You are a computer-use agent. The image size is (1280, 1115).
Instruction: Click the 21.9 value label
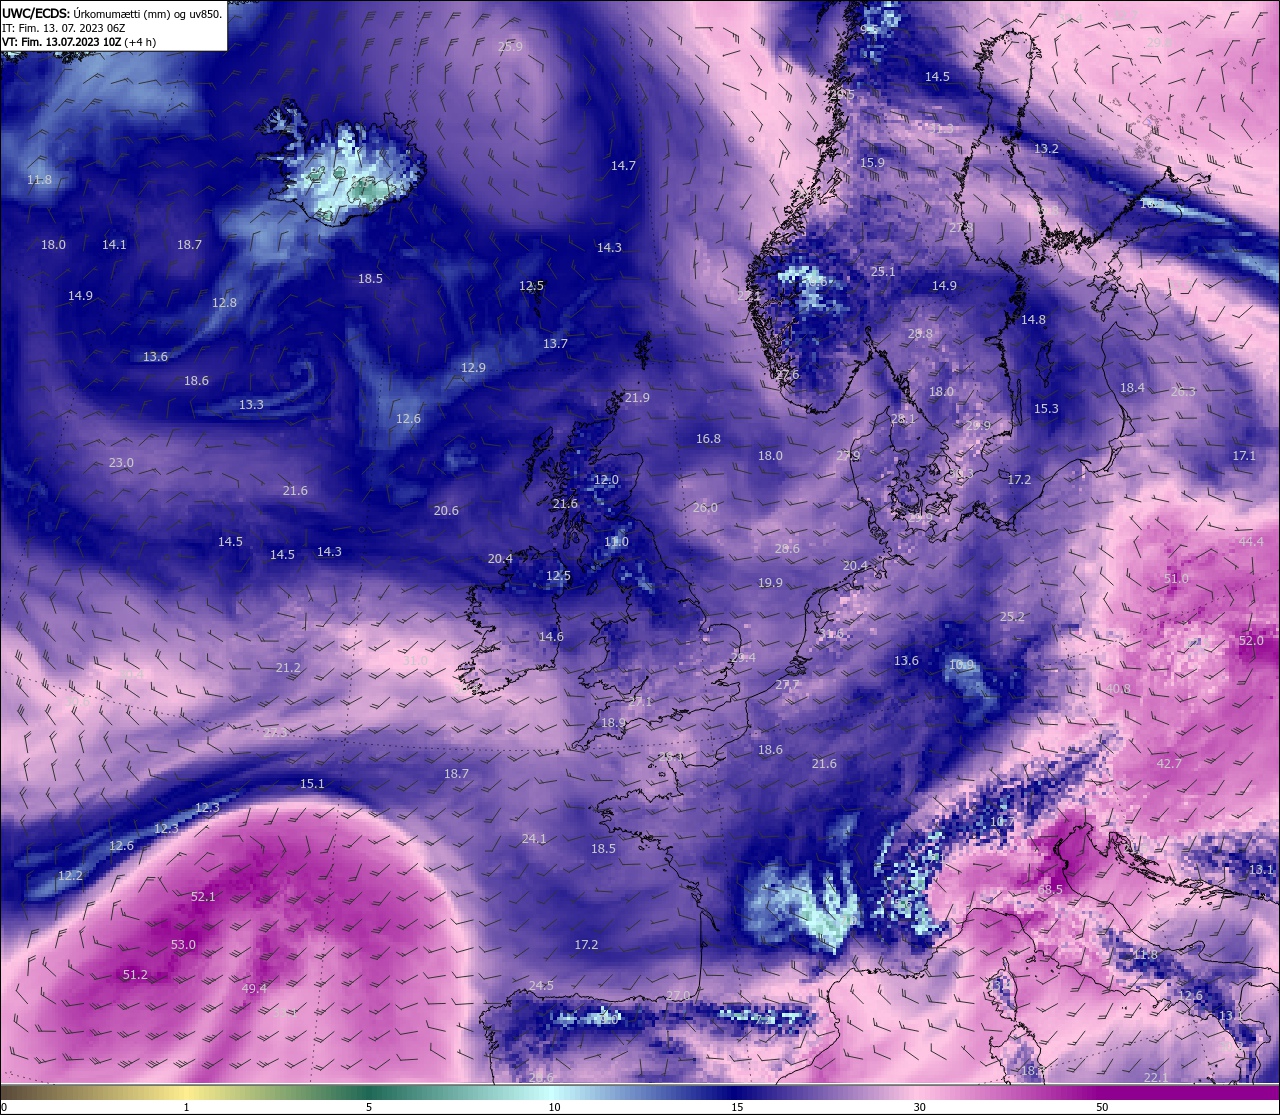[637, 397]
